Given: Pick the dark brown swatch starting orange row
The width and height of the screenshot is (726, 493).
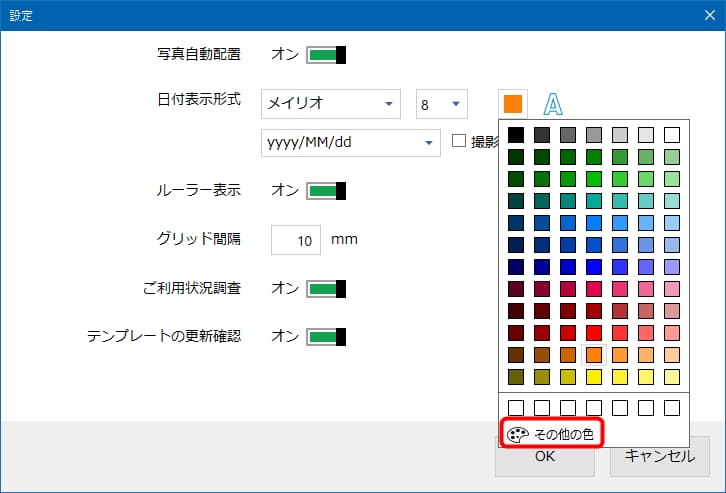Looking at the screenshot, I should point(516,355).
